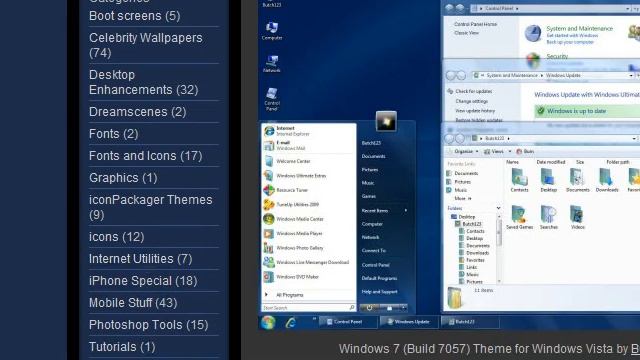Open the icons (12) category

click(x=117, y=237)
